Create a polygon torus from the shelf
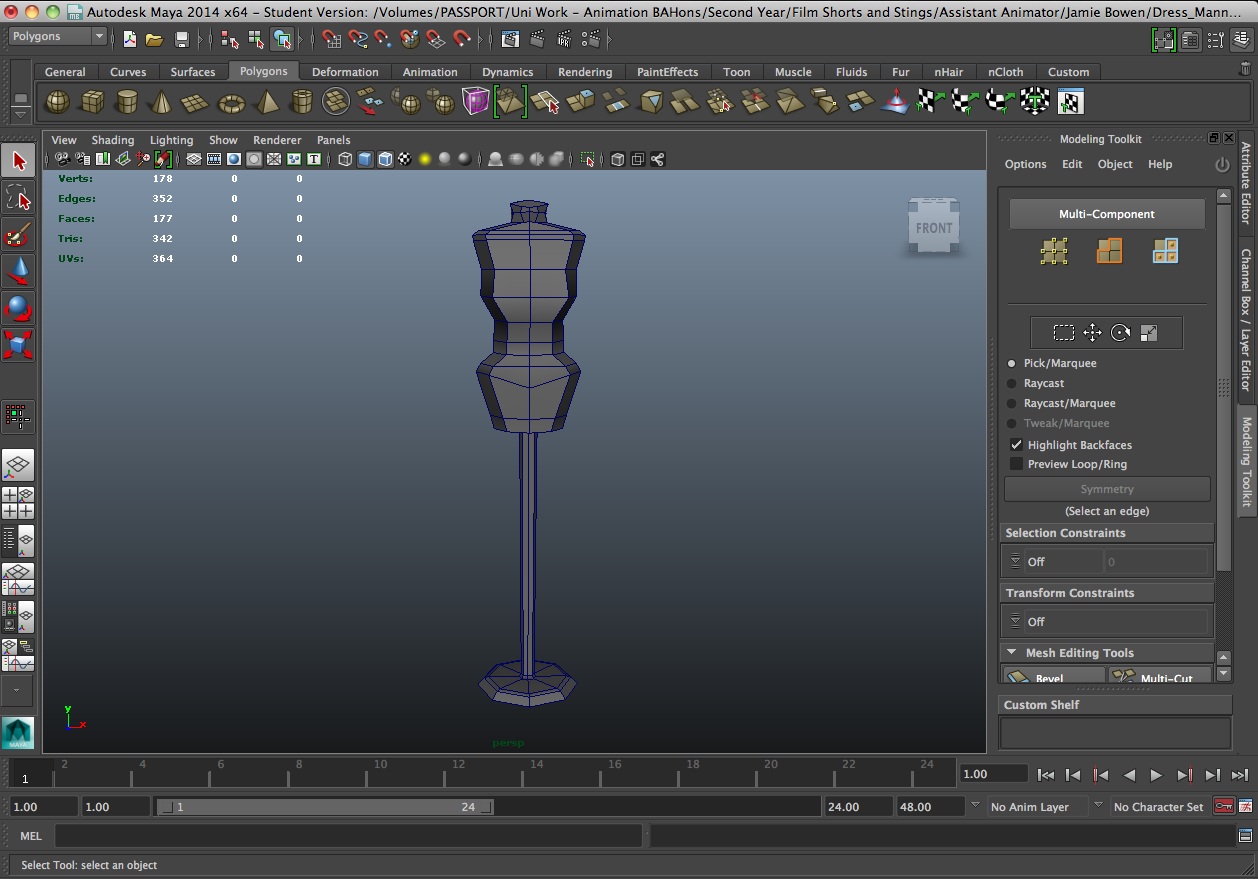The image size is (1258, 879). [231, 100]
